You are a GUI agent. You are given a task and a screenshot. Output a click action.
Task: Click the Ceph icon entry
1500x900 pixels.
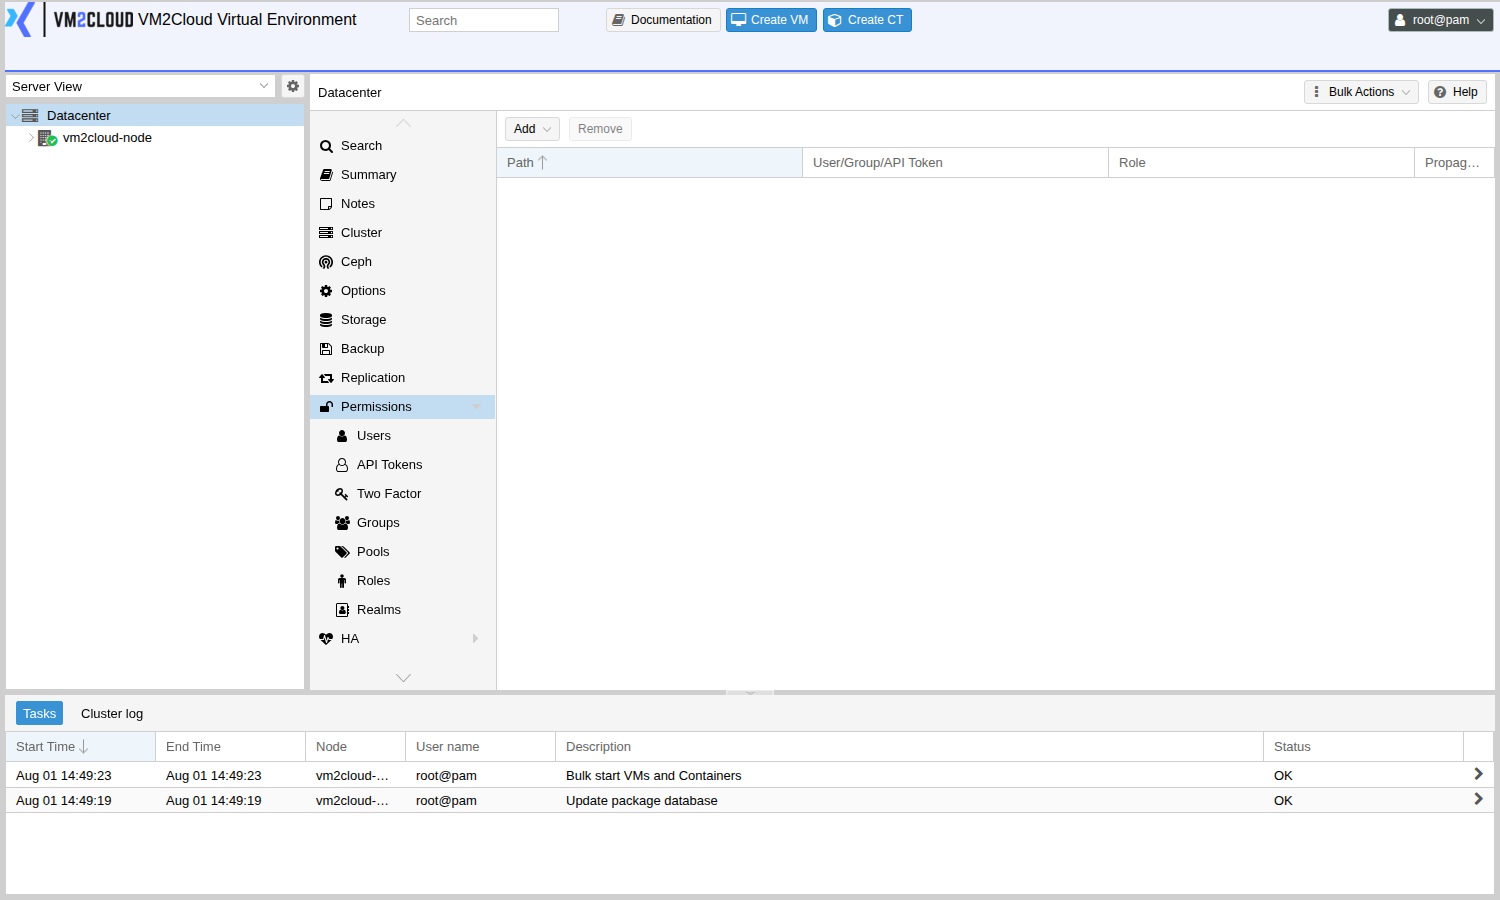(326, 262)
